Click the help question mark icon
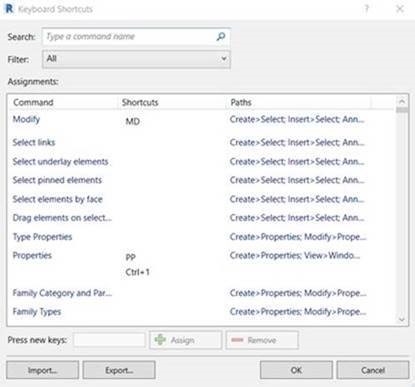The width and height of the screenshot is (415, 387). [367, 9]
